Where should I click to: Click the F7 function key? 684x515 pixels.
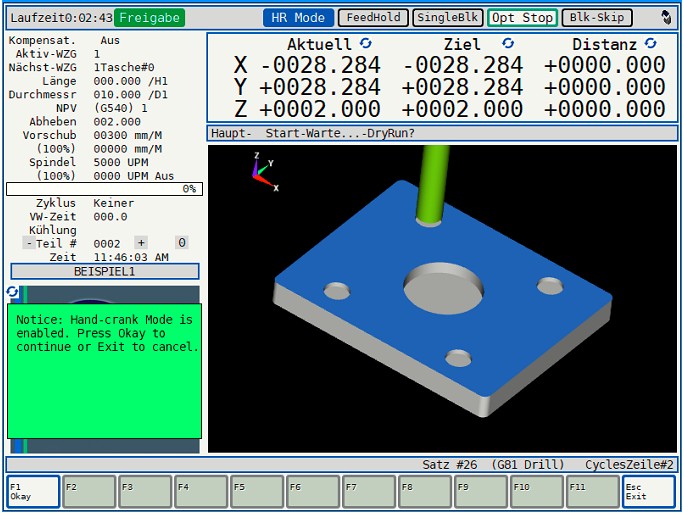(369, 492)
